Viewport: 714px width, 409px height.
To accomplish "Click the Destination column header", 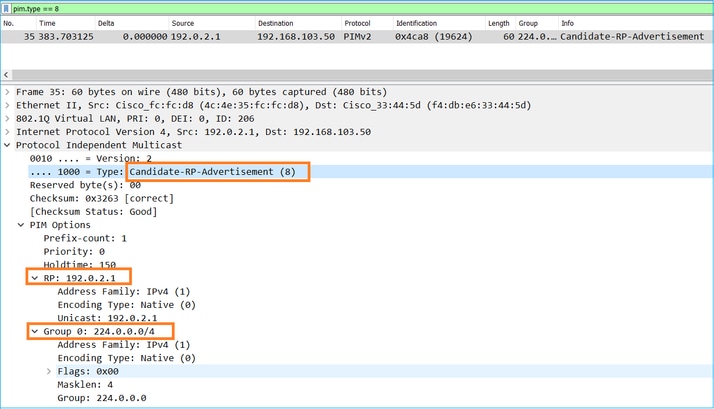I will [x=275, y=23].
